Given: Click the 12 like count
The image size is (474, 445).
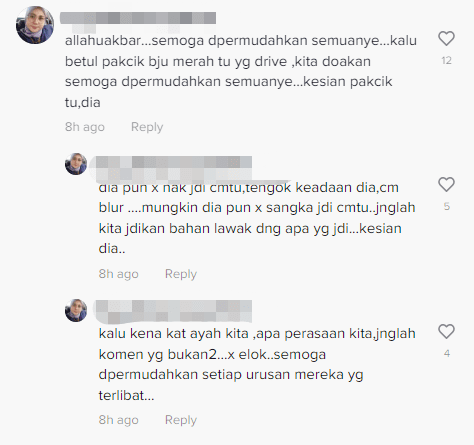Looking at the screenshot, I should pyautogui.click(x=446, y=61).
